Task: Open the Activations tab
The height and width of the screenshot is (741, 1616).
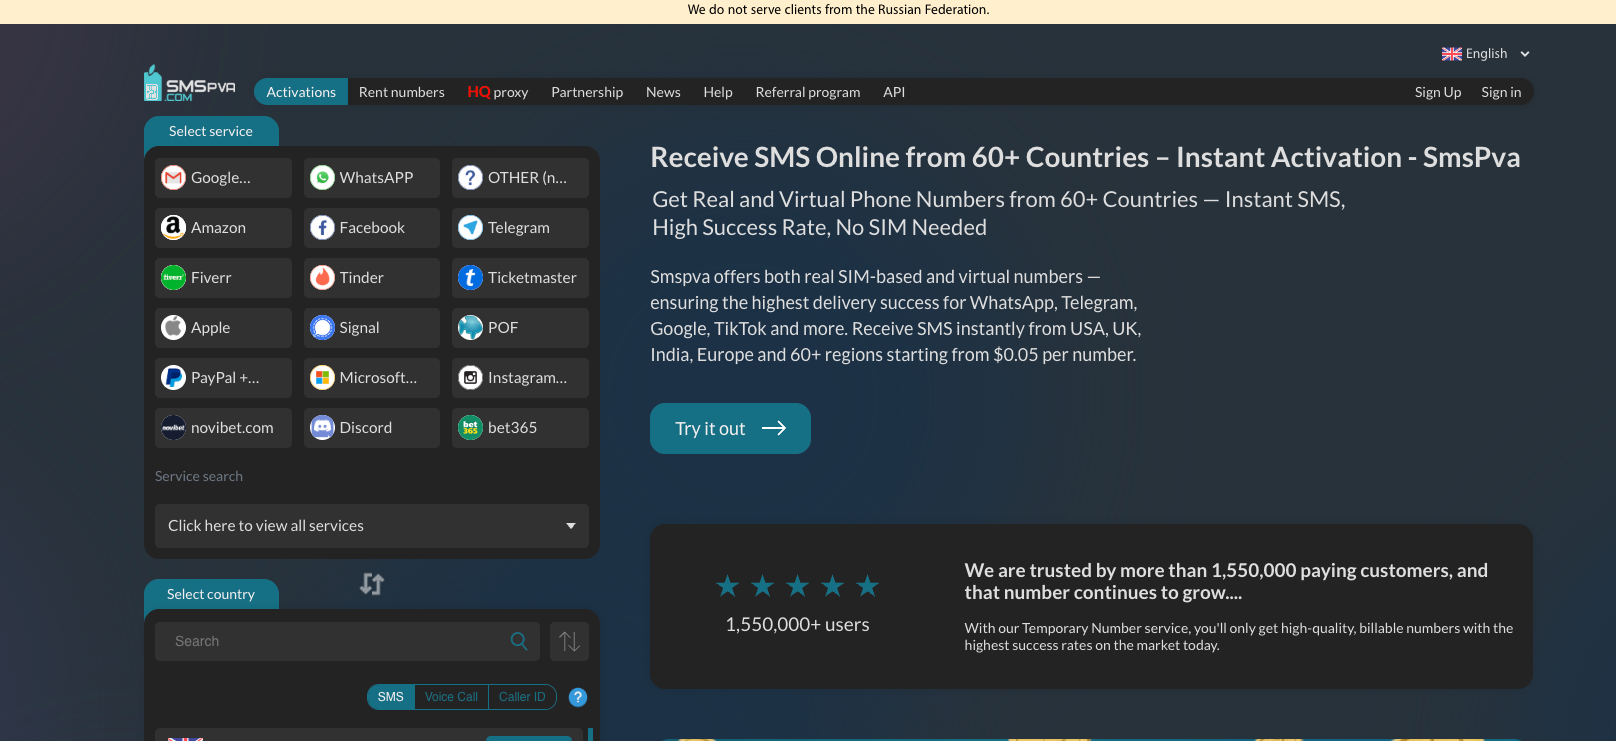Action: [301, 92]
